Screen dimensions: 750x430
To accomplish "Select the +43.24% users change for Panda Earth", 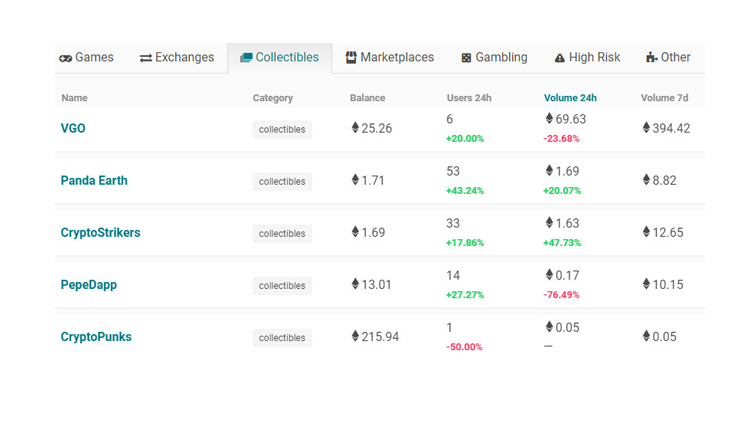I will (x=465, y=191).
